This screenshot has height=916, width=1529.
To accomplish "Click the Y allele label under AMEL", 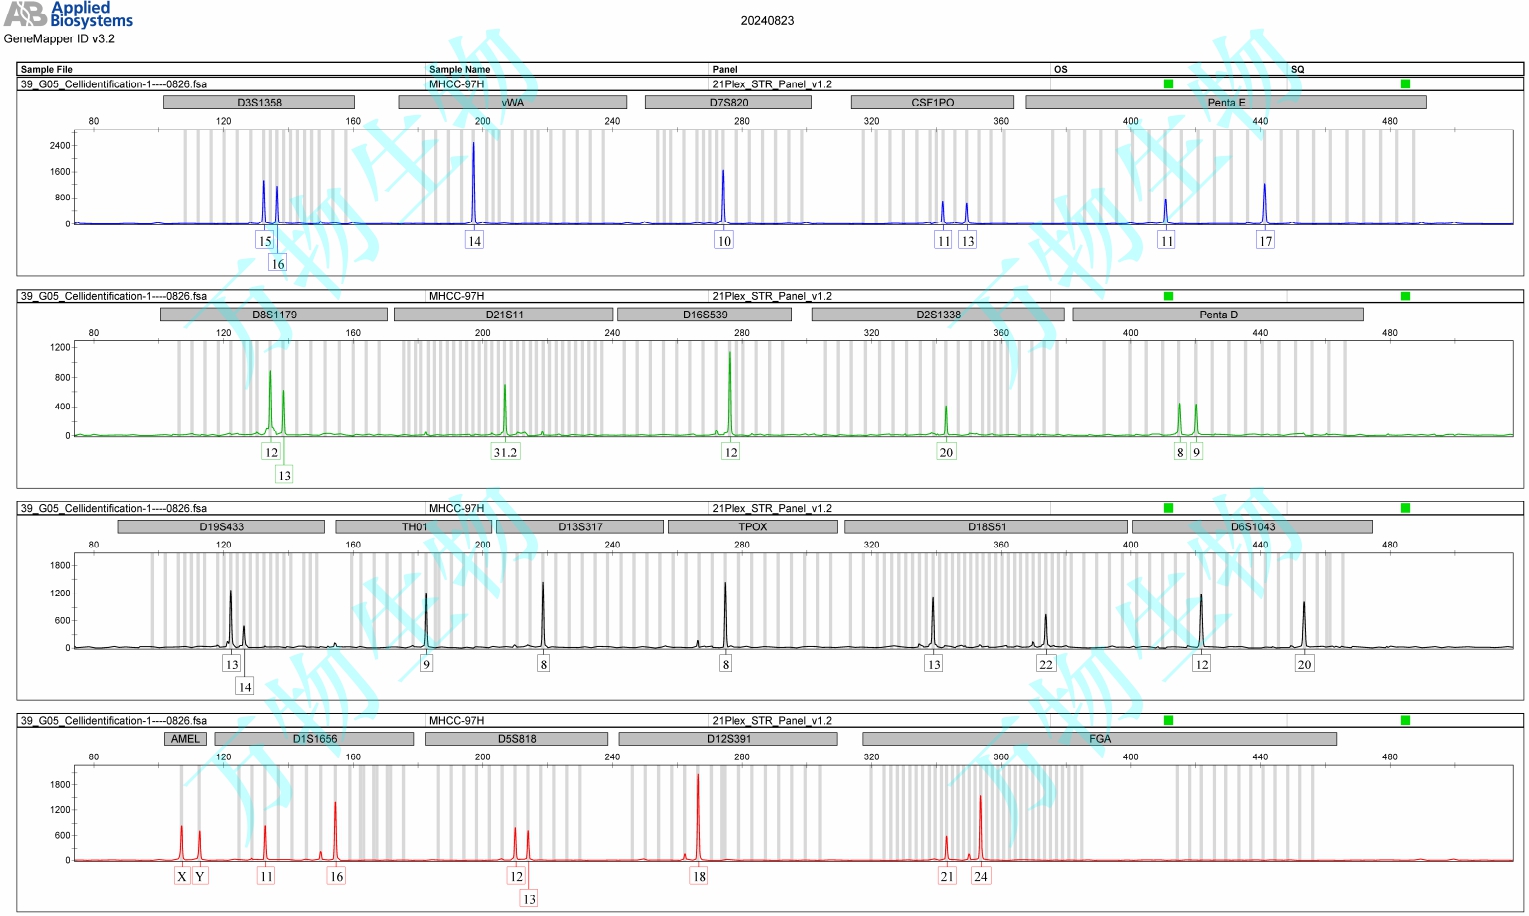I will 200,876.
